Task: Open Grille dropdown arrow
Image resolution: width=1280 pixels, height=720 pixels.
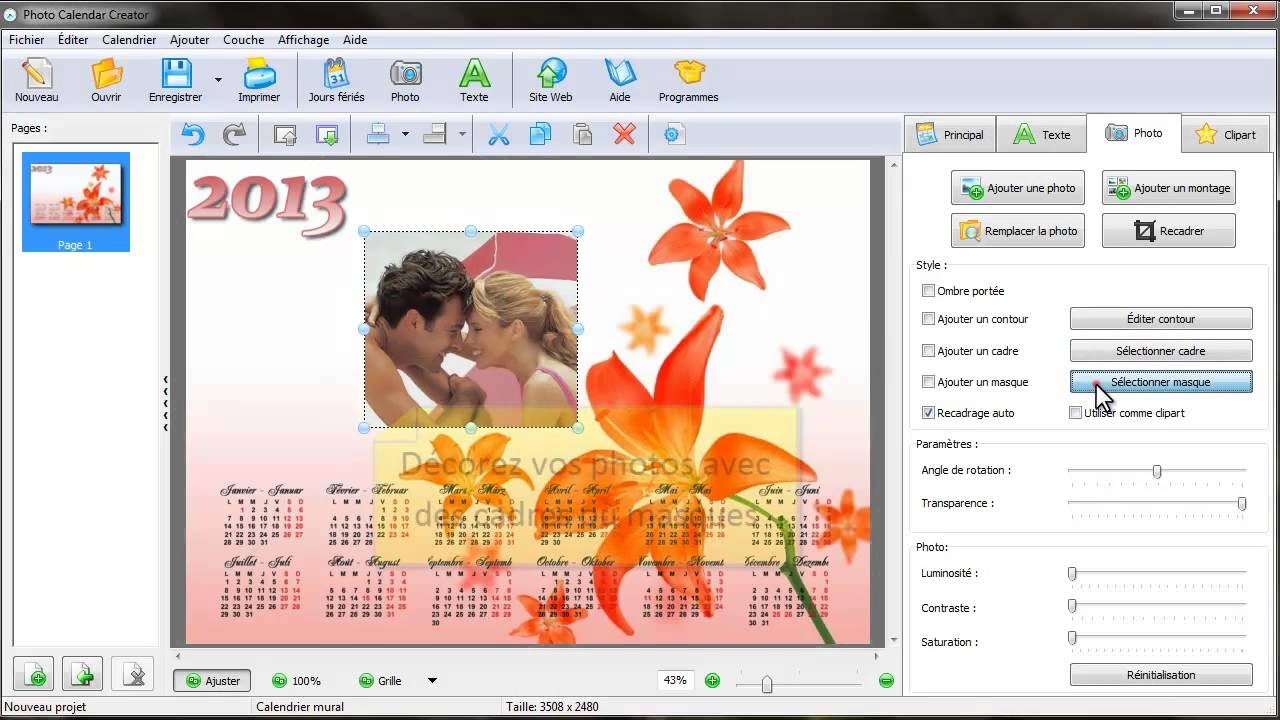Action: tap(432, 681)
